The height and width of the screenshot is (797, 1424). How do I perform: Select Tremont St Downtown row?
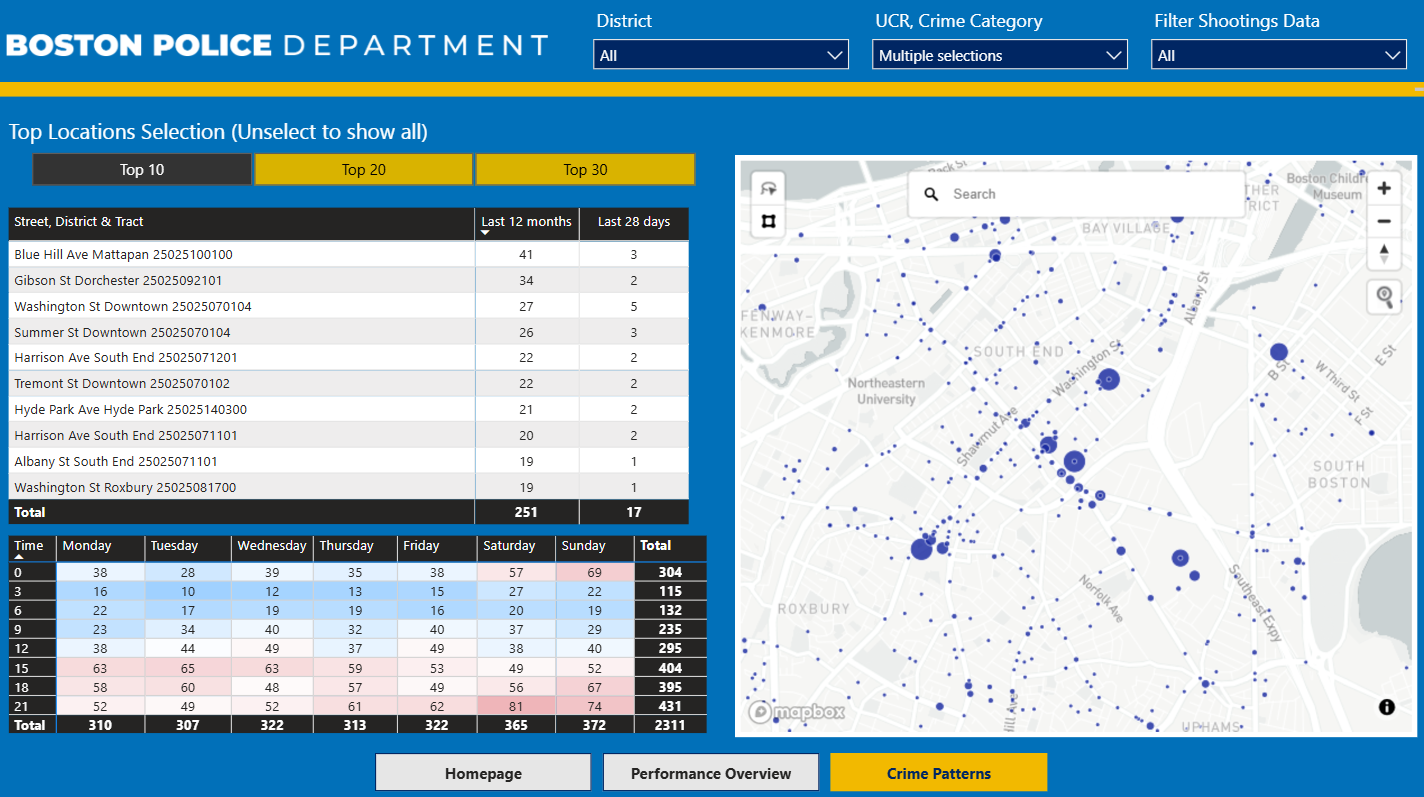(349, 384)
